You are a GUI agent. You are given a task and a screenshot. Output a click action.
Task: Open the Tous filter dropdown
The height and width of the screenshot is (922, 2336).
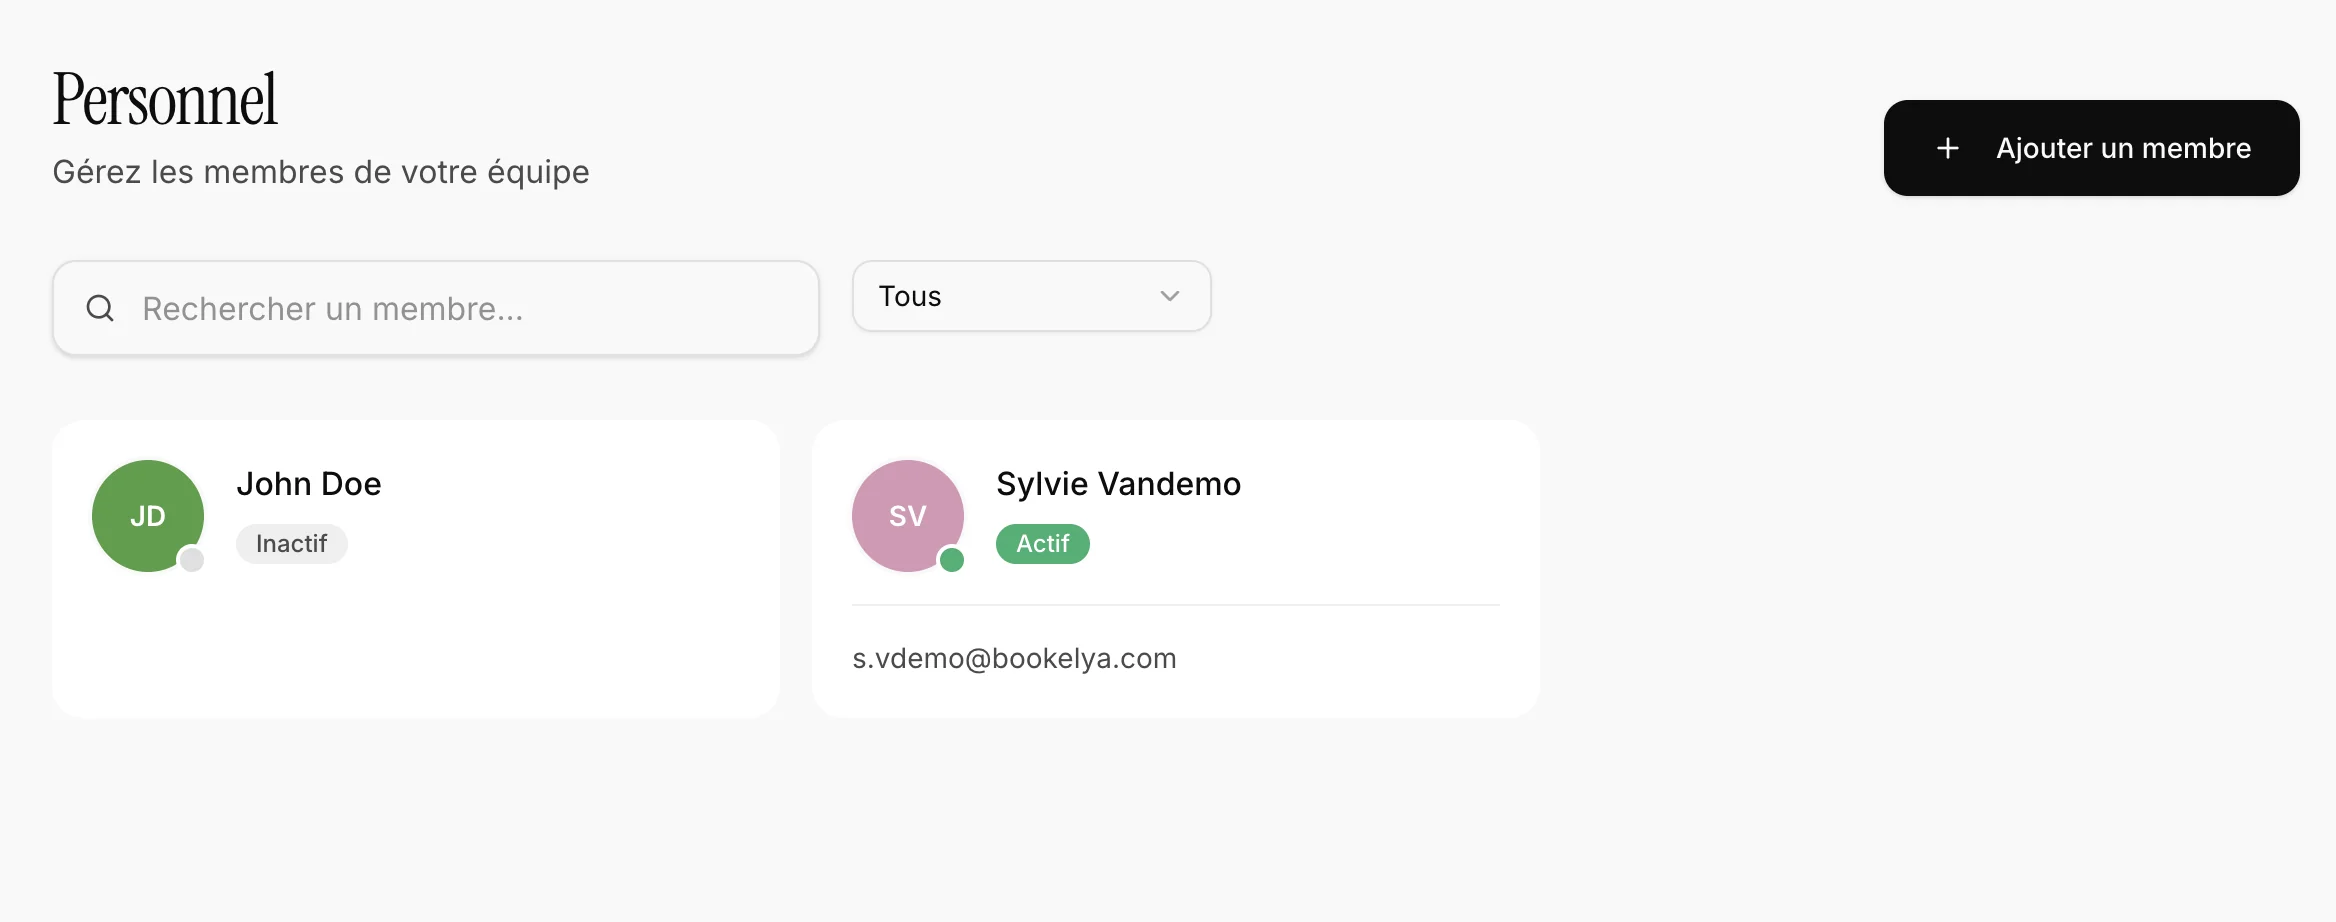tap(1030, 296)
